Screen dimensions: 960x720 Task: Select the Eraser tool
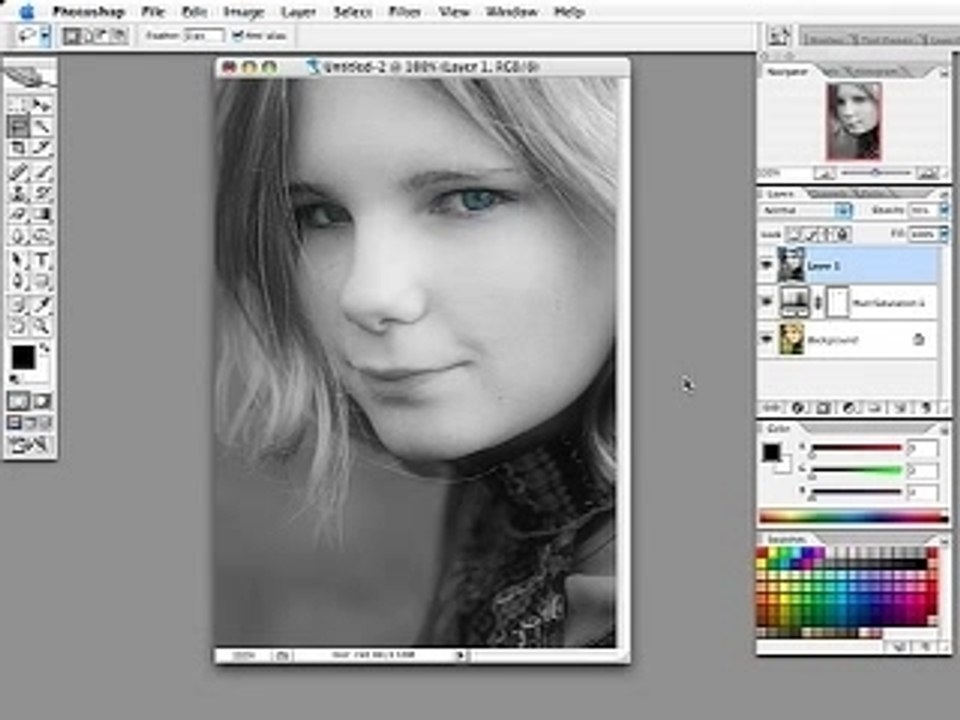pyautogui.click(x=18, y=215)
